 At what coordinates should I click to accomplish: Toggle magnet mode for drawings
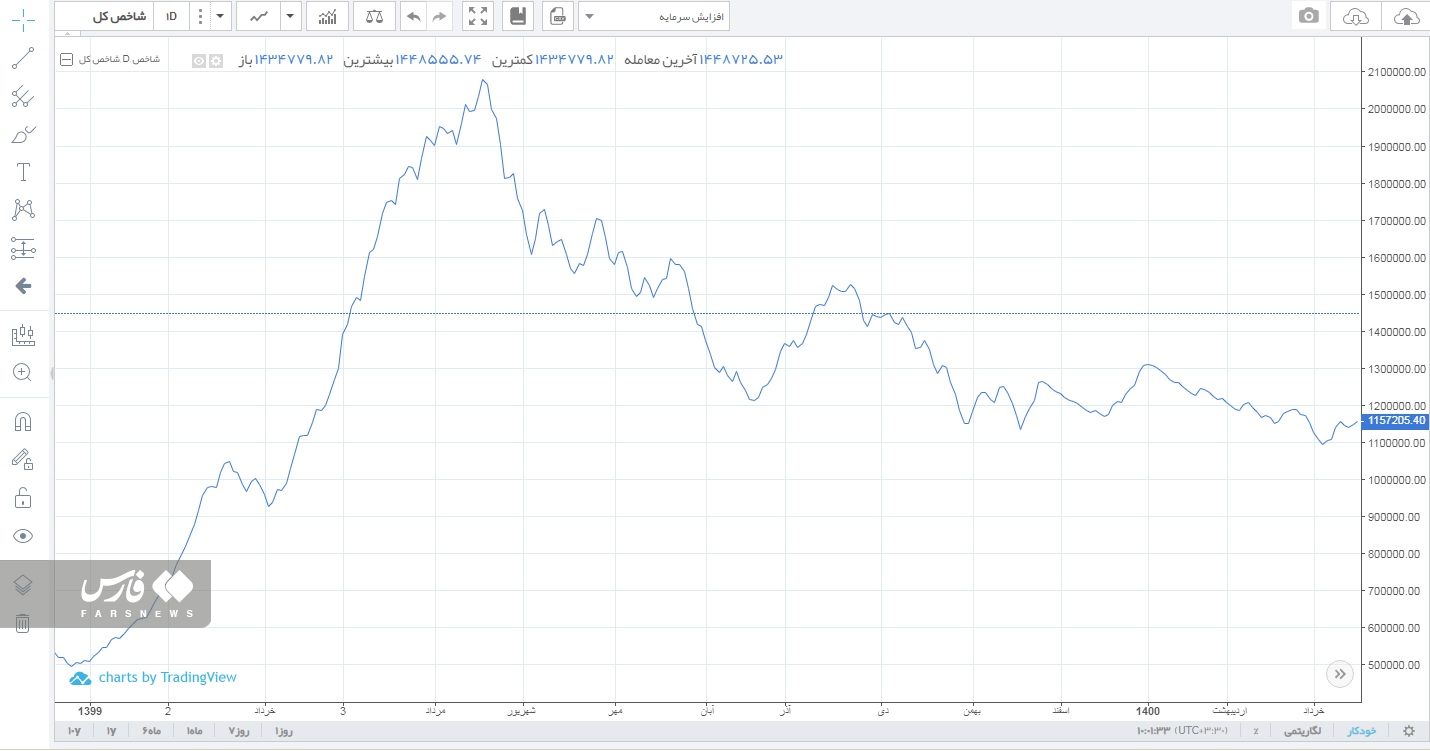(23, 422)
